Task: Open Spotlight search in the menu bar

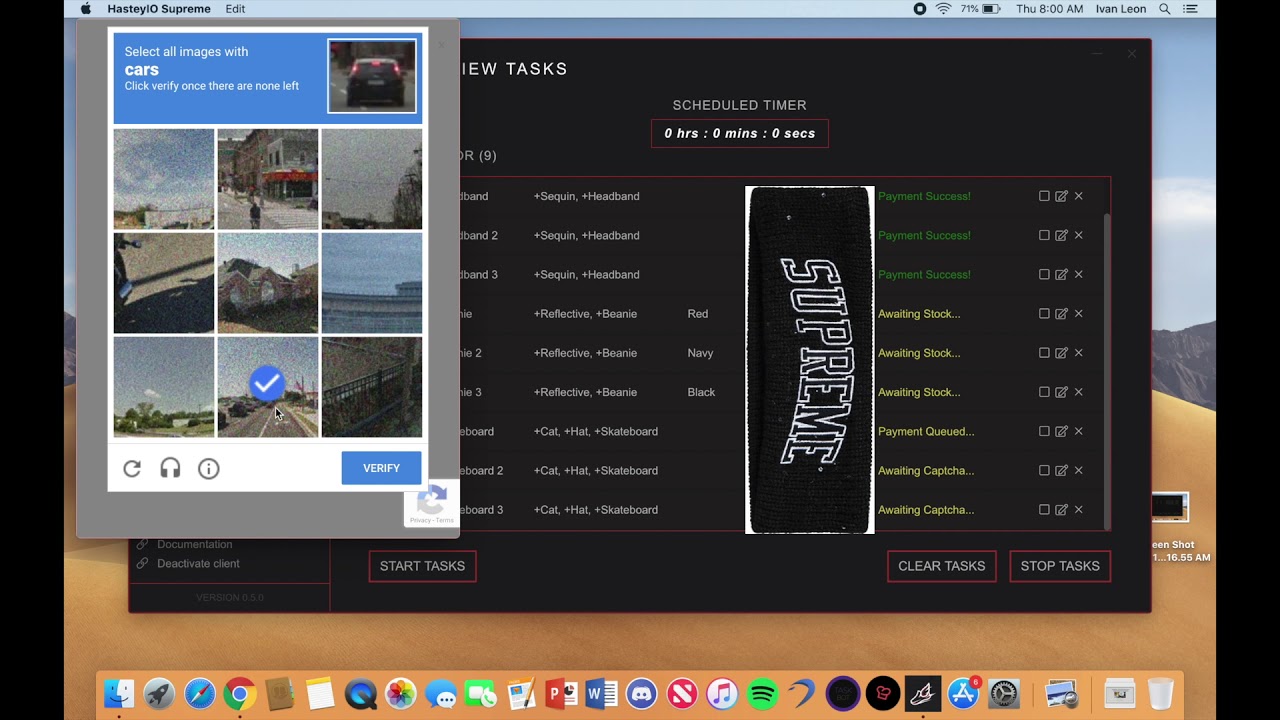Action: click(1165, 9)
